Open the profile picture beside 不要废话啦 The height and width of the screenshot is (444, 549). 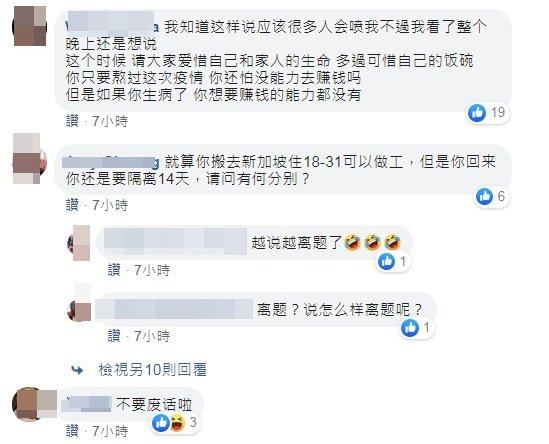click(x=34, y=403)
